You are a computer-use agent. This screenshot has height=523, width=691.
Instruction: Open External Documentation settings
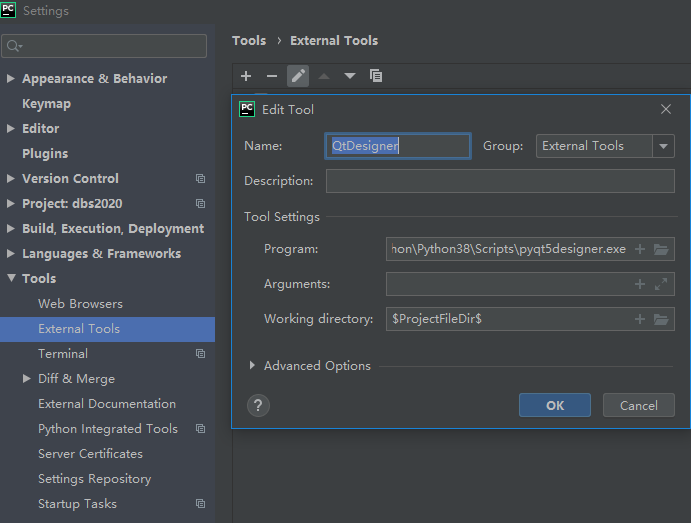(107, 404)
